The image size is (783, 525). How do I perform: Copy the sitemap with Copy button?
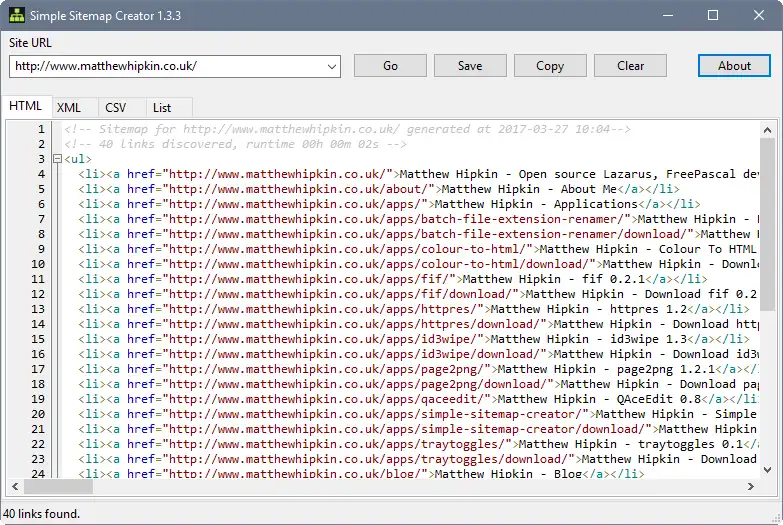(x=550, y=66)
